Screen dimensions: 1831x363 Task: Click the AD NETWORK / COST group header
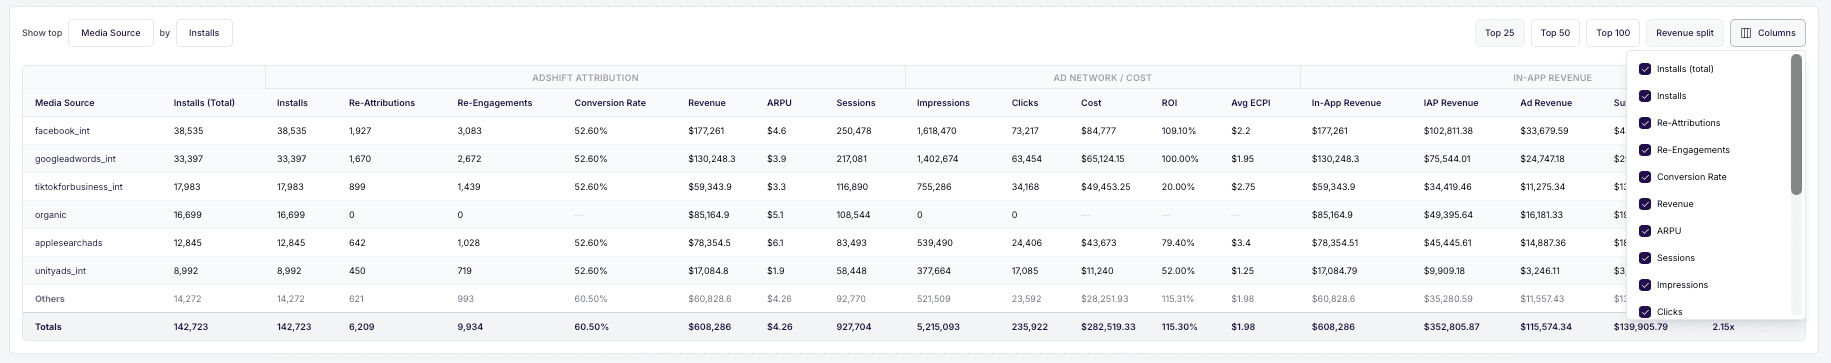(x=1102, y=77)
